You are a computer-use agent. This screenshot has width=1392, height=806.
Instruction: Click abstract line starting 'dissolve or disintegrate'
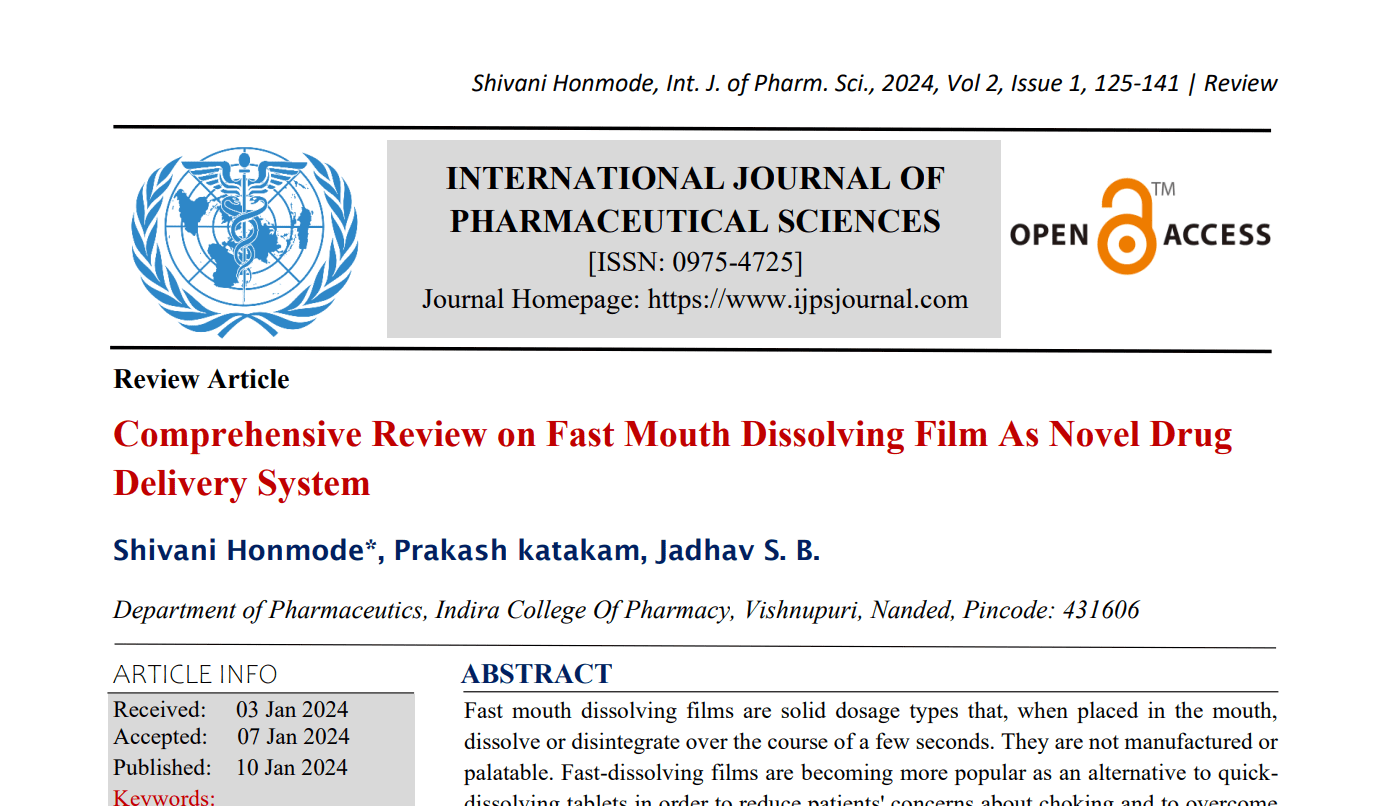click(x=871, y=742)
